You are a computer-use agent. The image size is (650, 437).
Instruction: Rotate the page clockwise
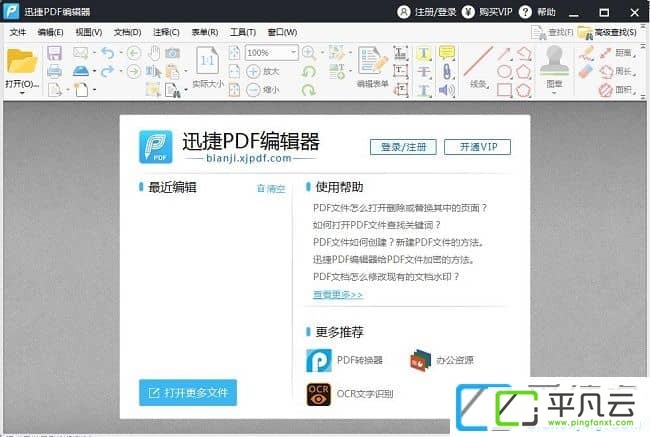point(308,90)
